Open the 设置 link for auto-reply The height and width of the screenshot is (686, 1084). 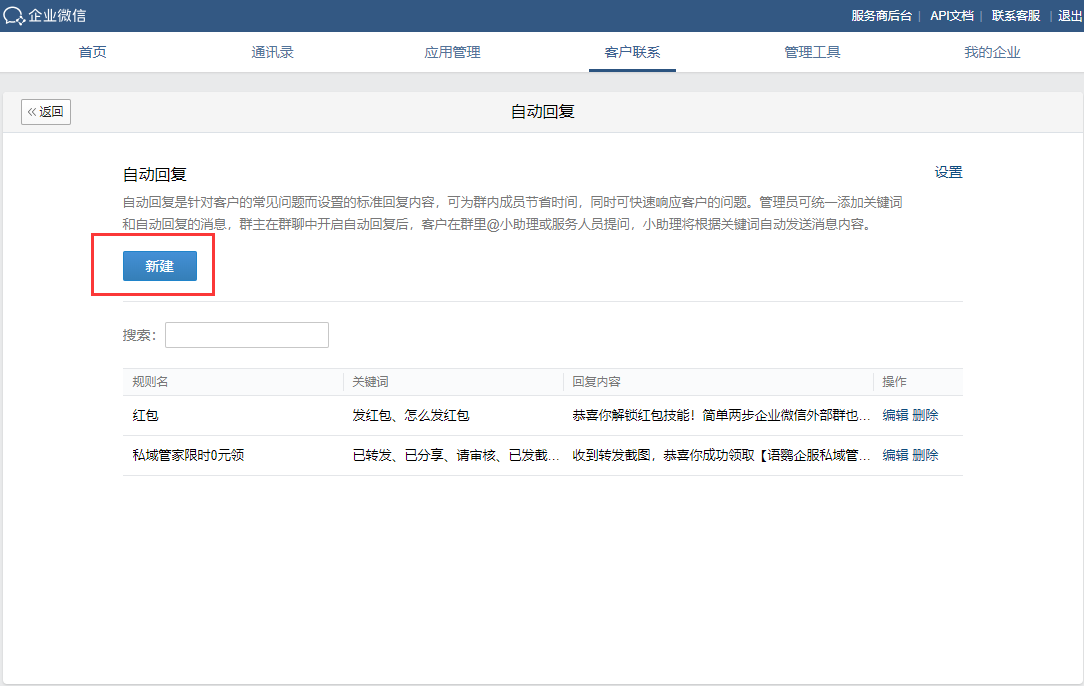pos(948,172)
